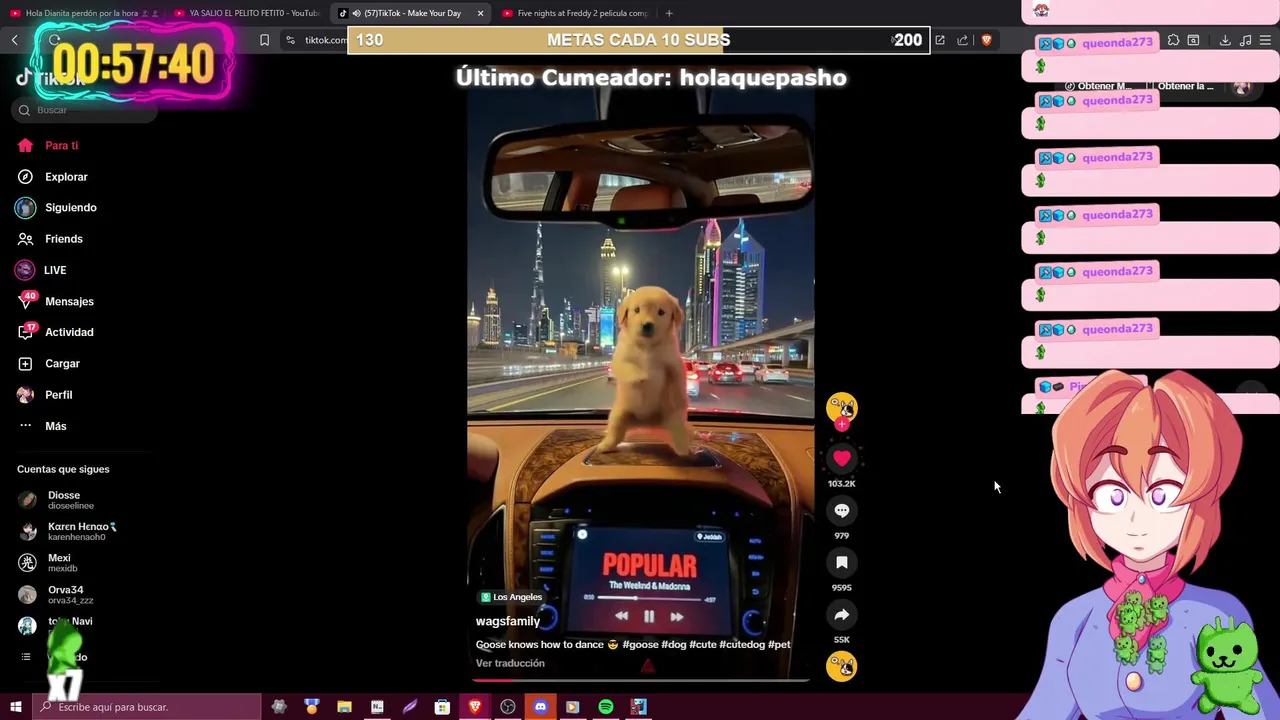Open the Friends section
Screen dimensions: 1280x720
click(x=50, y=239)
